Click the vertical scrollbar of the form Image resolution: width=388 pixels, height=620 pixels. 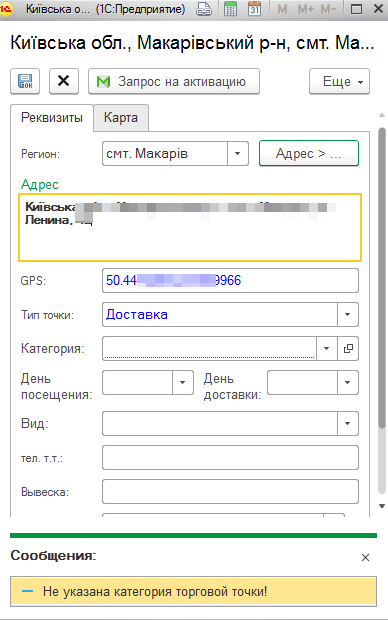coord(382,277)
